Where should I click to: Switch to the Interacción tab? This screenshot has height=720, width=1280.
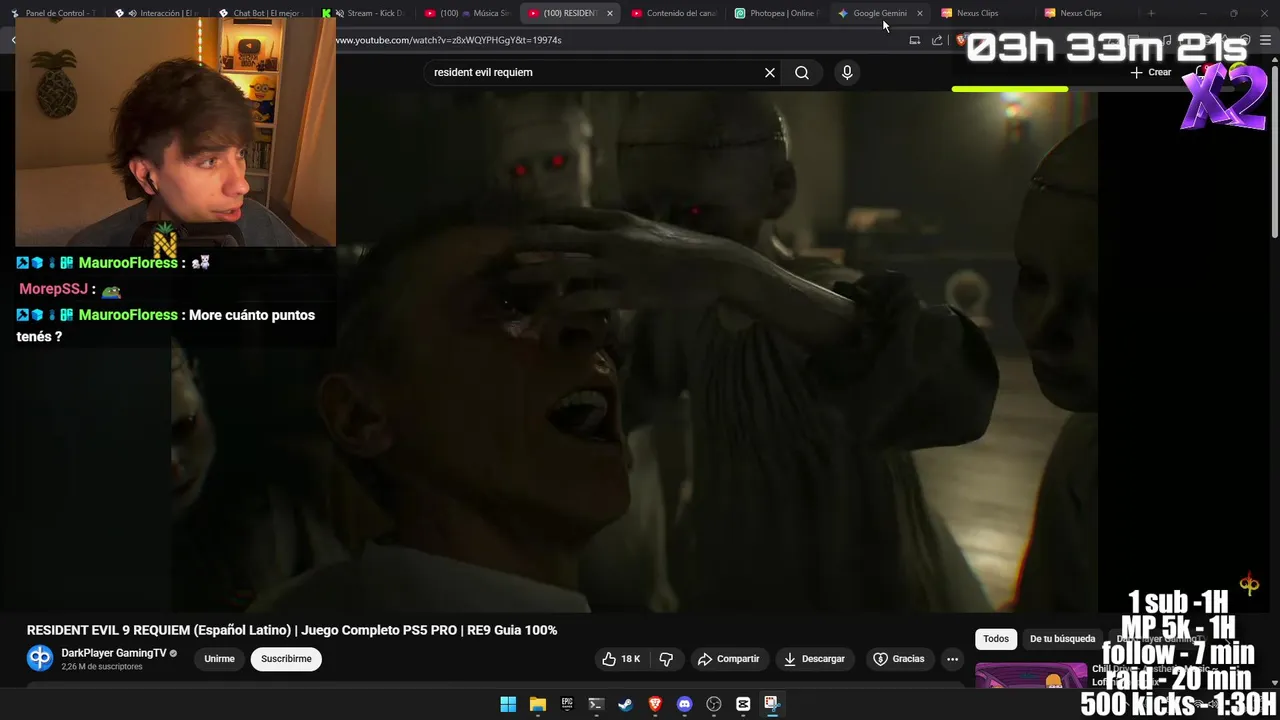click(x=158, y=13)
